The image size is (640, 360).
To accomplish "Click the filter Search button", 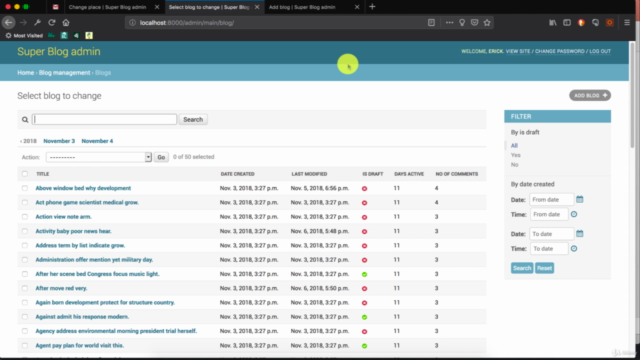I will (522, 268).
